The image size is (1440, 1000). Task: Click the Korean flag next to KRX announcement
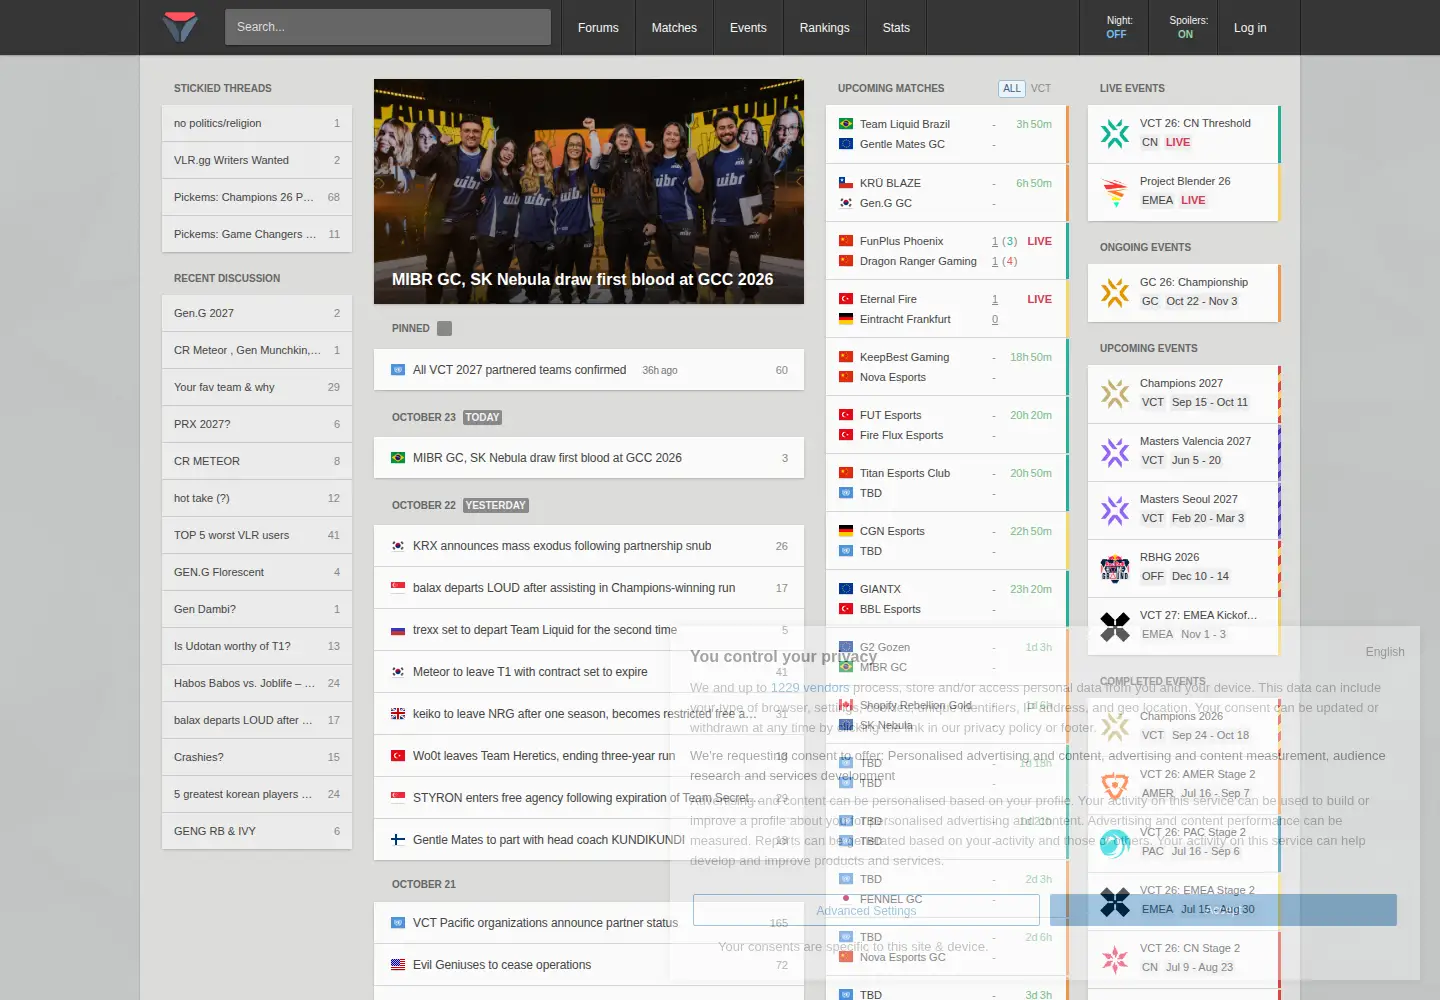click(x=398, y=546)
